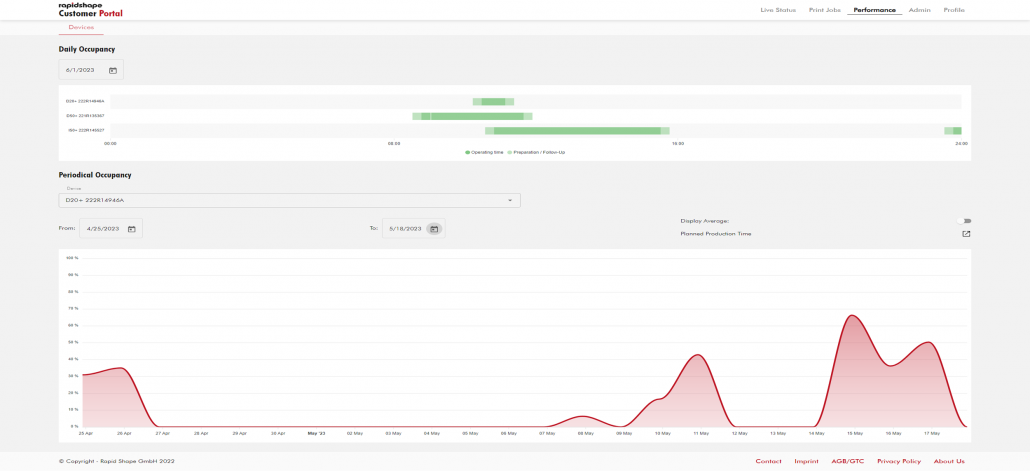Viewport: 1030px width, 471px height.
Task: Toggle the Display Average switch
Action: pyautogui.click(x=965, y=221)
